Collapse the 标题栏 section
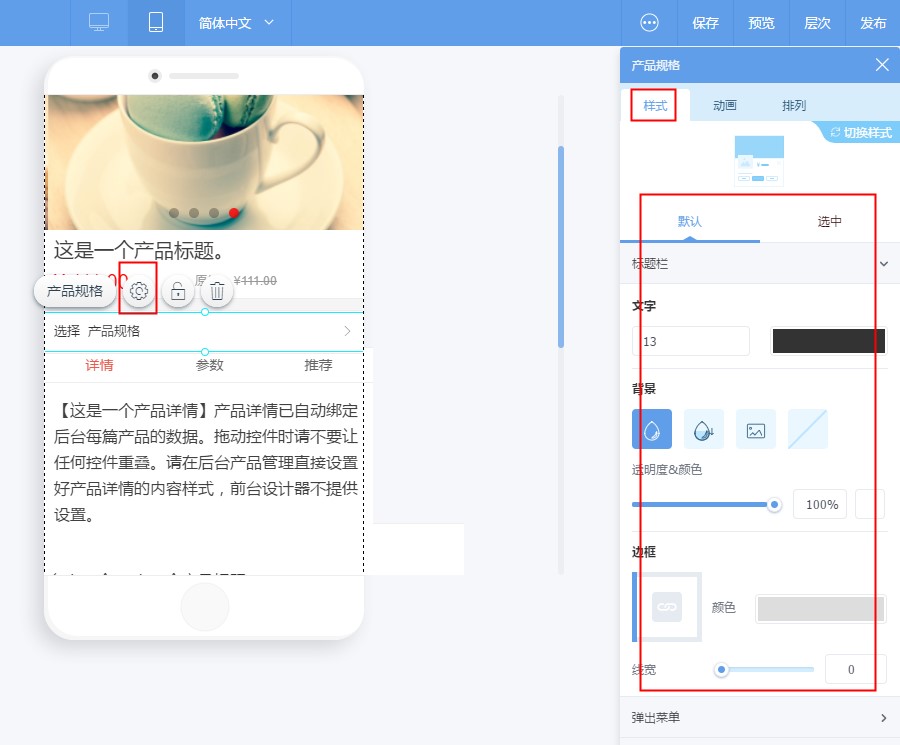 click(760, 263)
